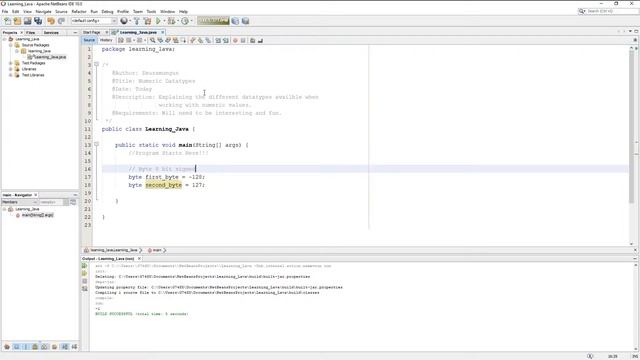Click the Stop Macro Recording icon
Image resolution: width=640 pixels, height=360 pixels.
(x=243, y=40)
